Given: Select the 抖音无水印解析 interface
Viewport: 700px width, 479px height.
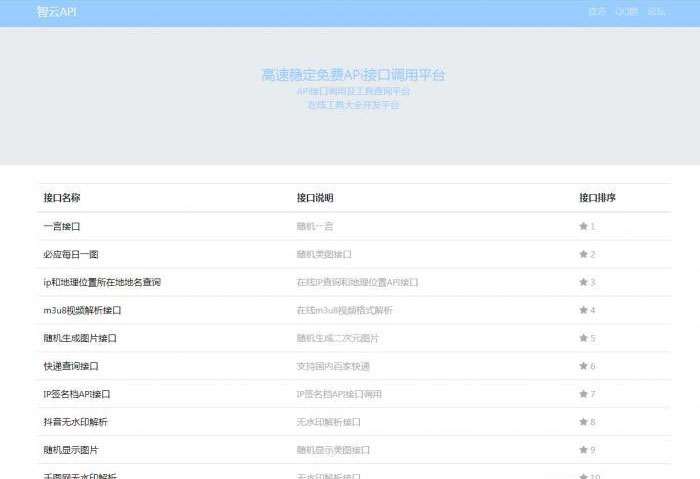Looking at the screenshot, I should coord(76,422).
